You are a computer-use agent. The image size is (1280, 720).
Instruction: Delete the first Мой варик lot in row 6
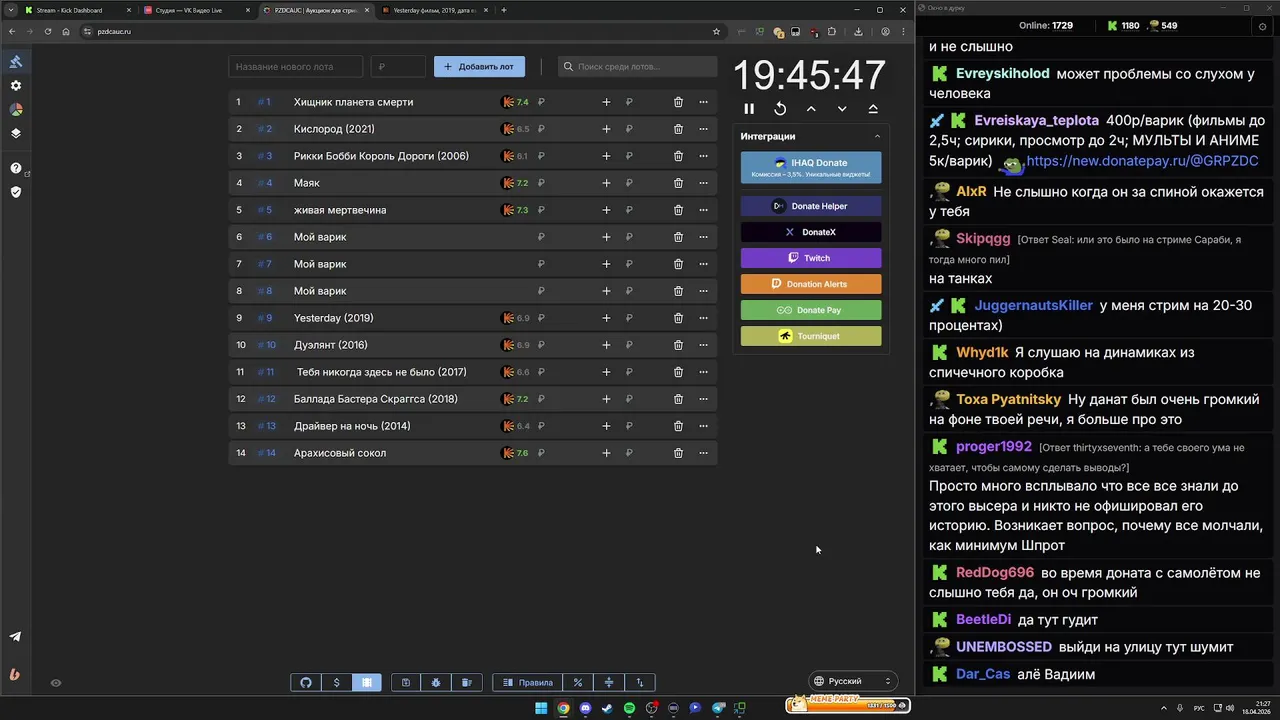(678, 237)
